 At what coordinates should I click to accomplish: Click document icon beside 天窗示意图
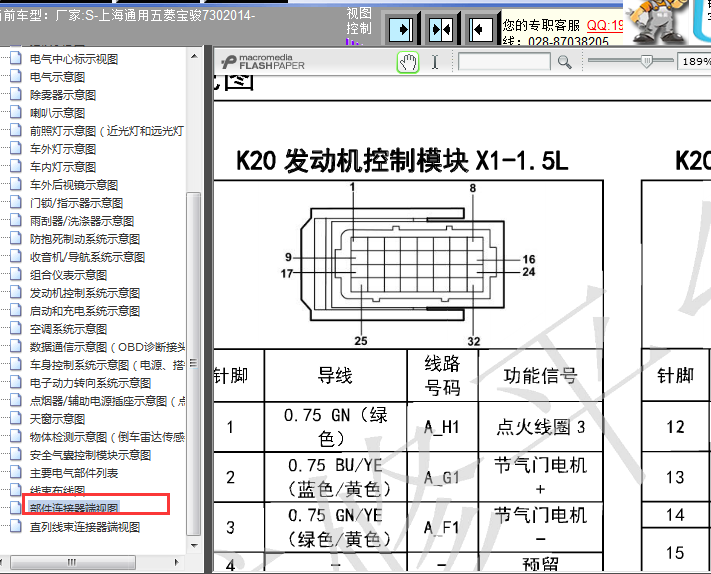[16, 418]
